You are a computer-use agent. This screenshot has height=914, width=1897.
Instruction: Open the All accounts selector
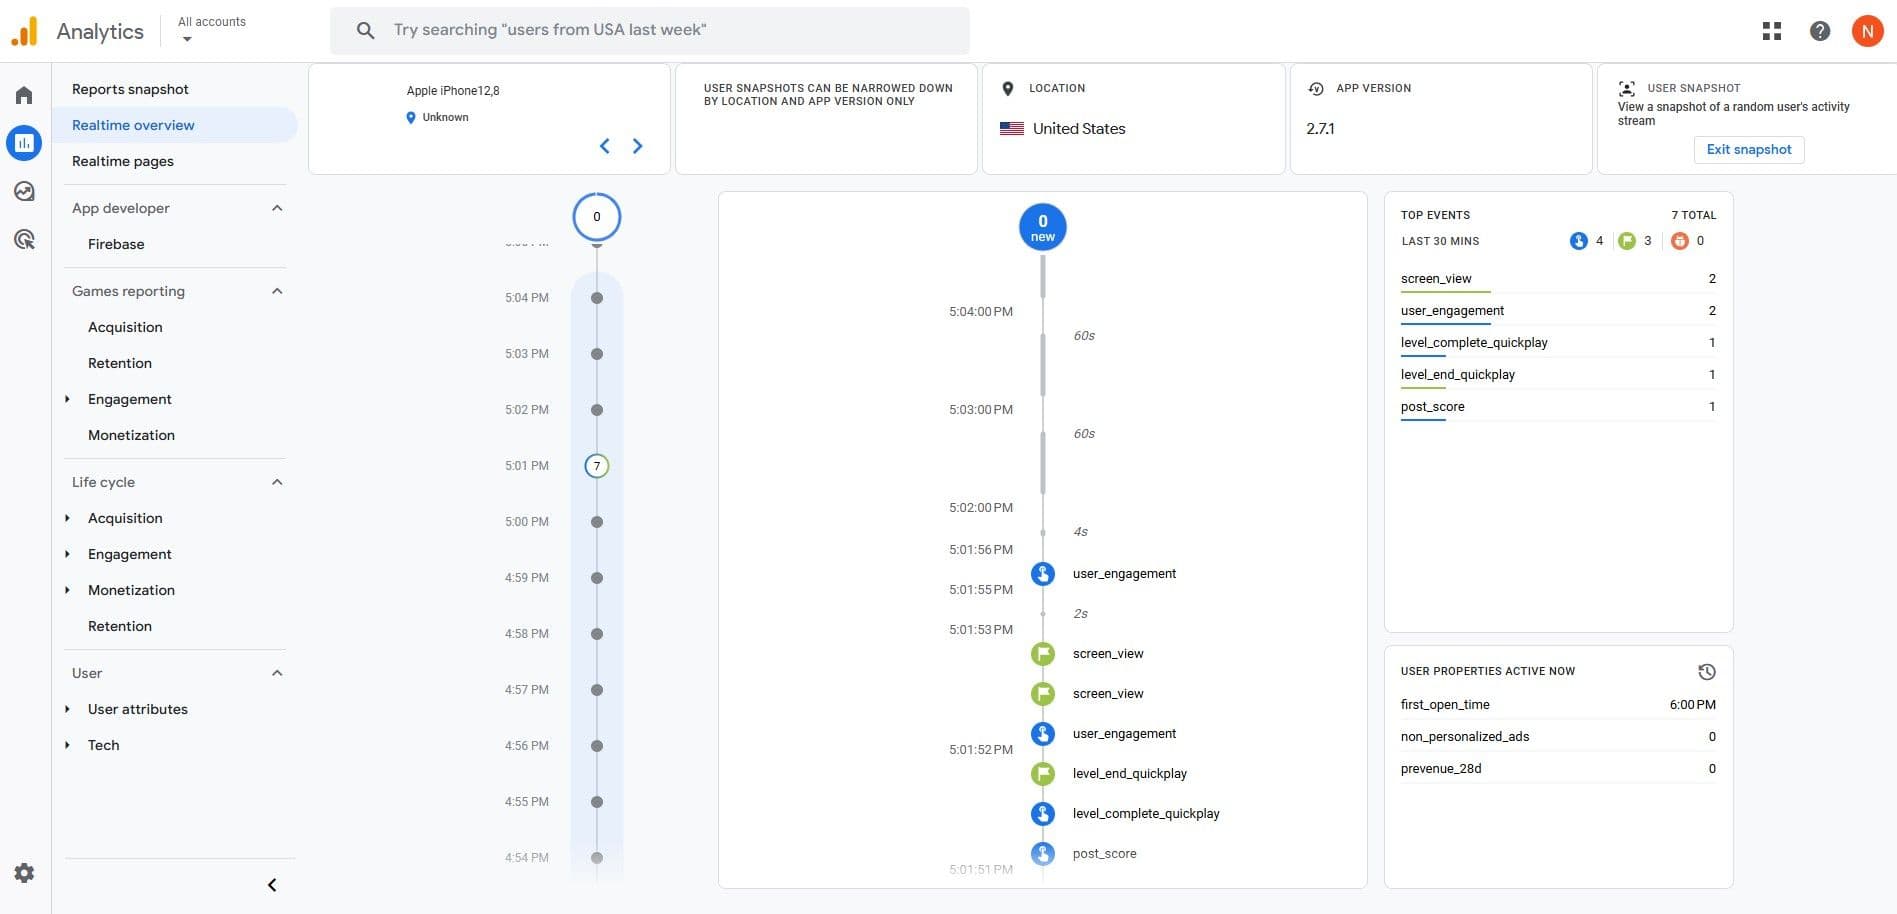click(211, 28)
